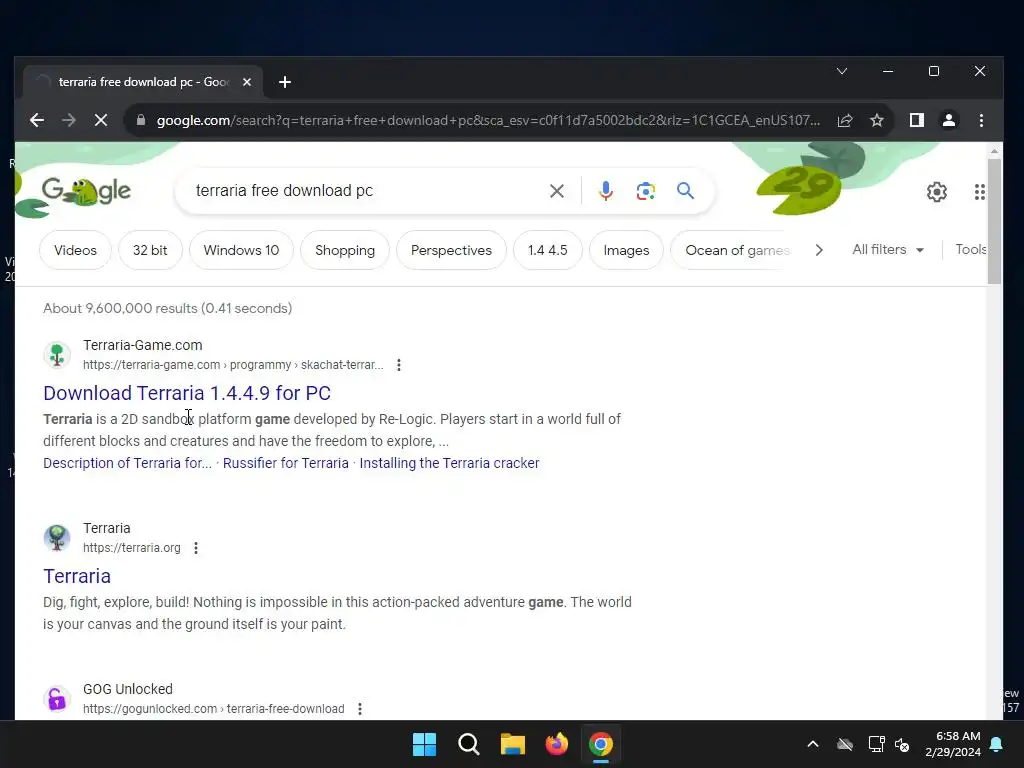Share this page icon in address bar

click(845, 120)
